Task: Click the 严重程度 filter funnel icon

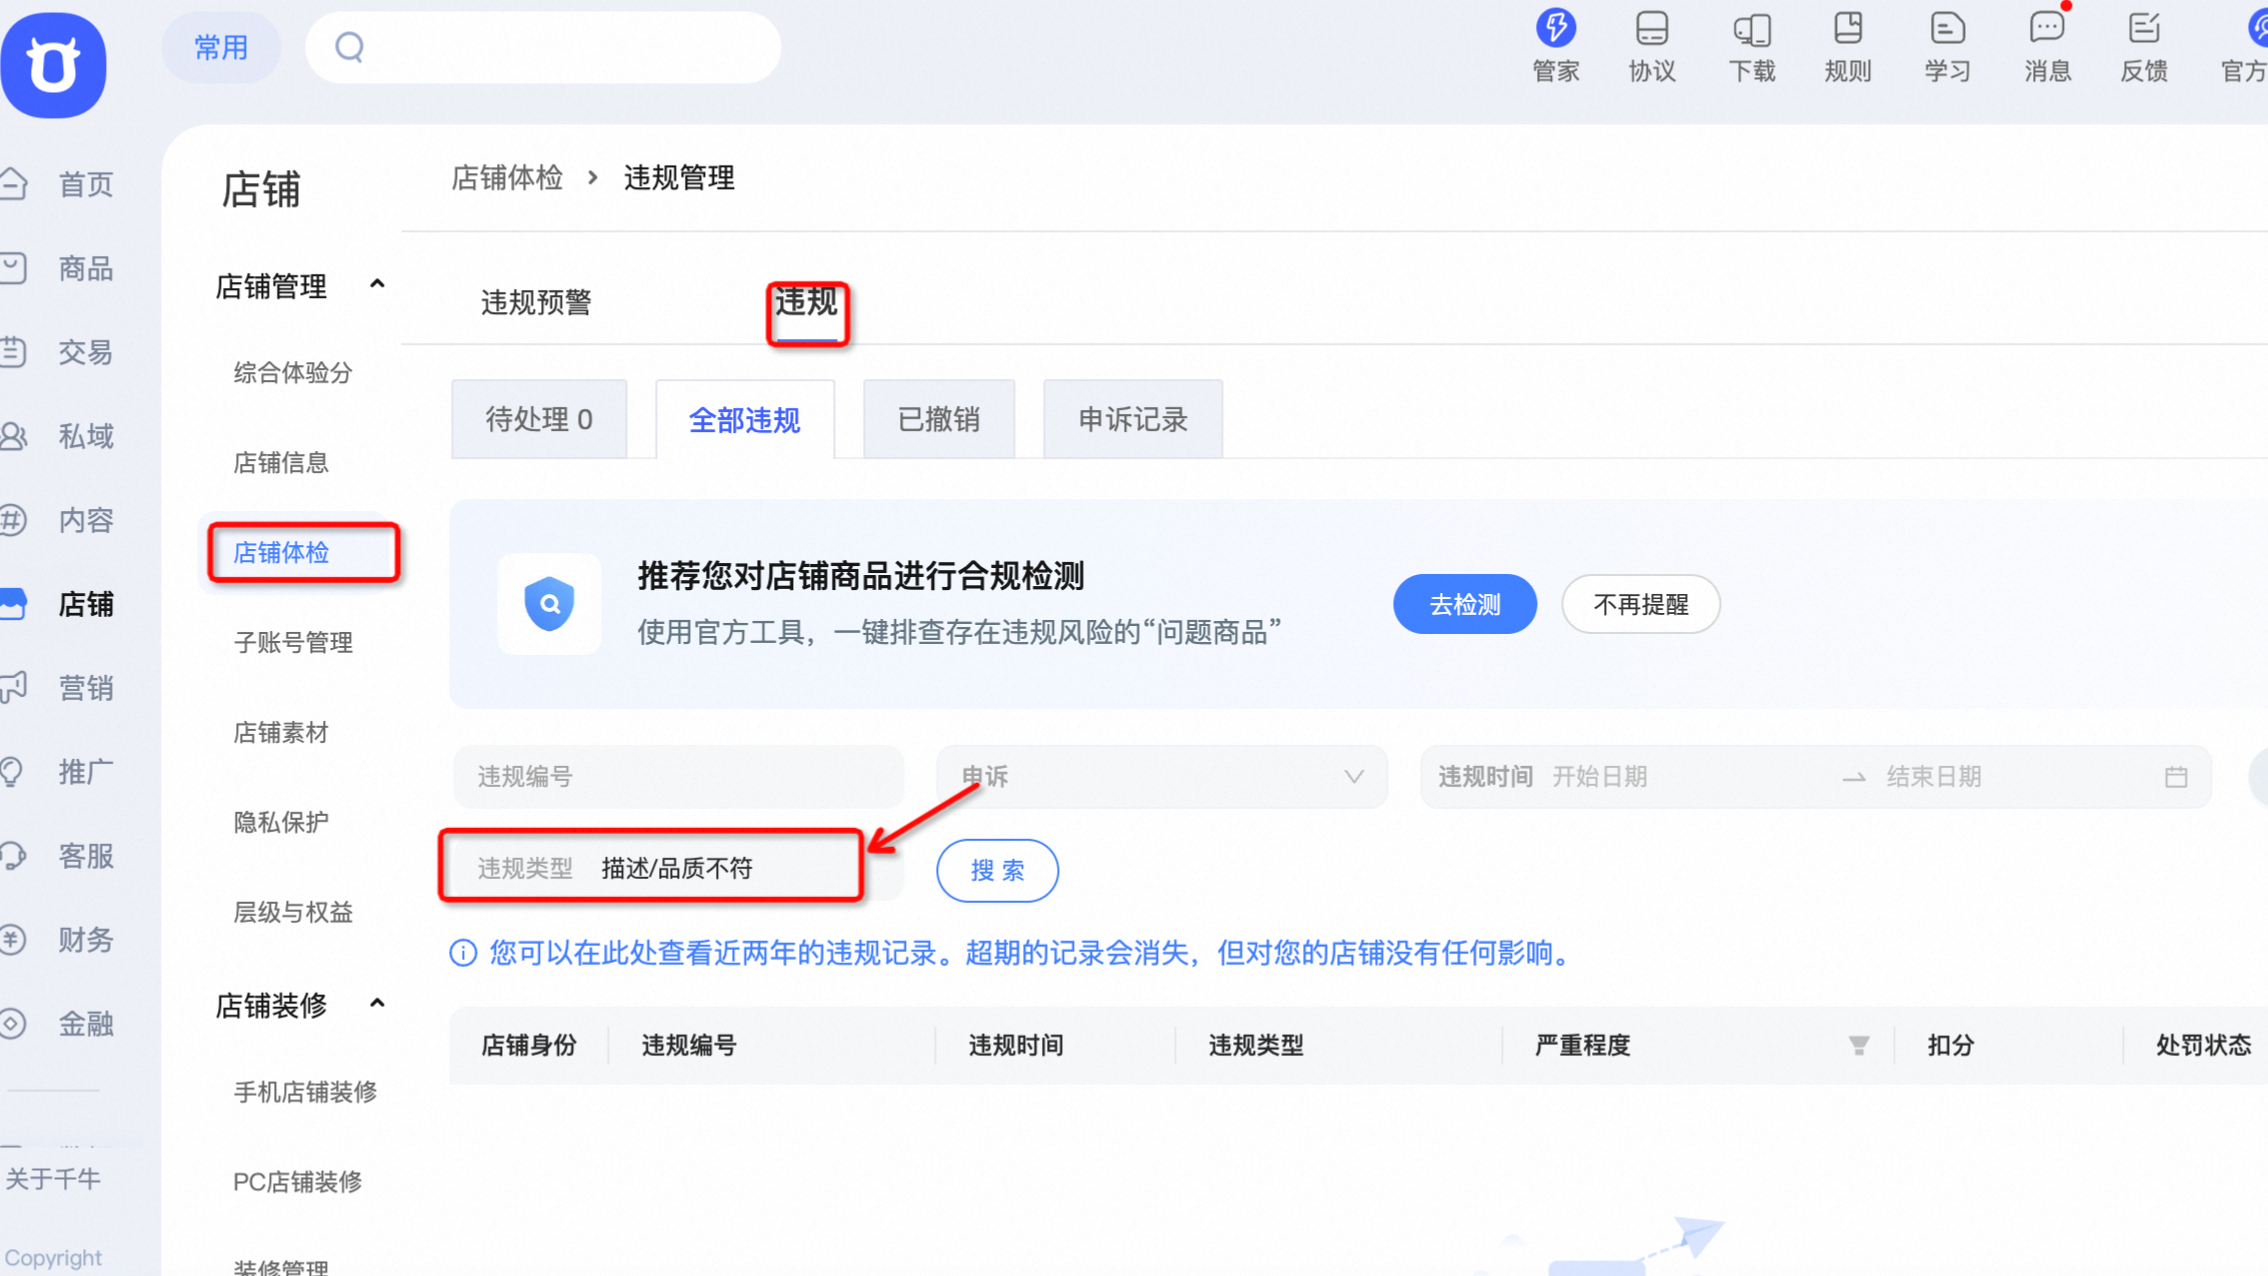Action: tap(1858, 1046)
